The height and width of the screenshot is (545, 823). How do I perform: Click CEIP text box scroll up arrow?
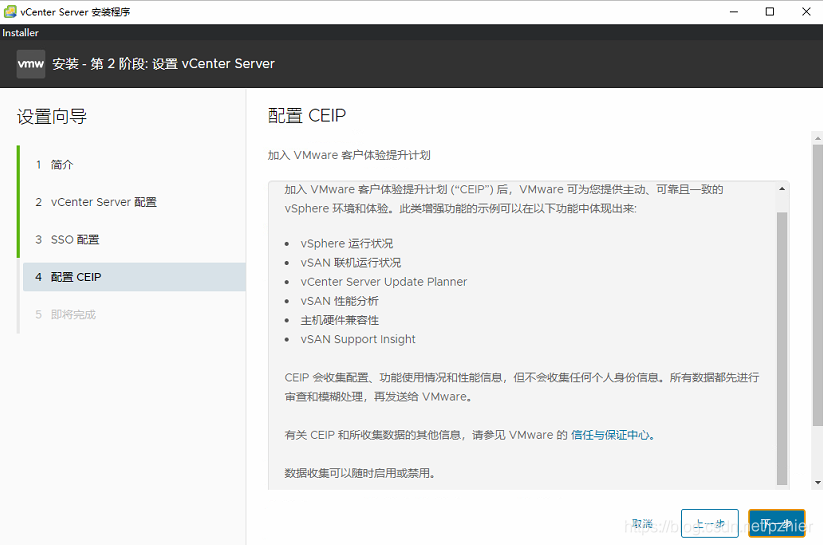click(782, 189)
